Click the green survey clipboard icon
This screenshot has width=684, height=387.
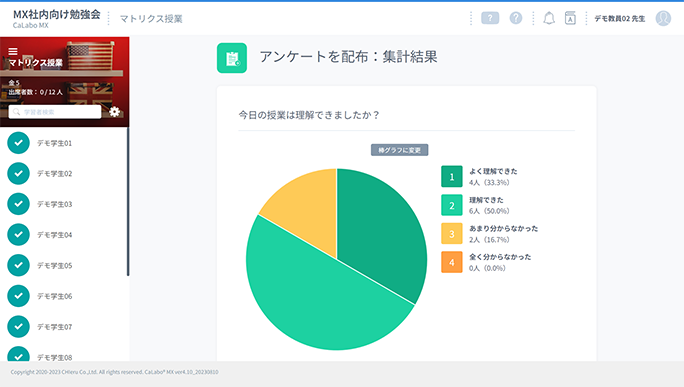point(232,58)
